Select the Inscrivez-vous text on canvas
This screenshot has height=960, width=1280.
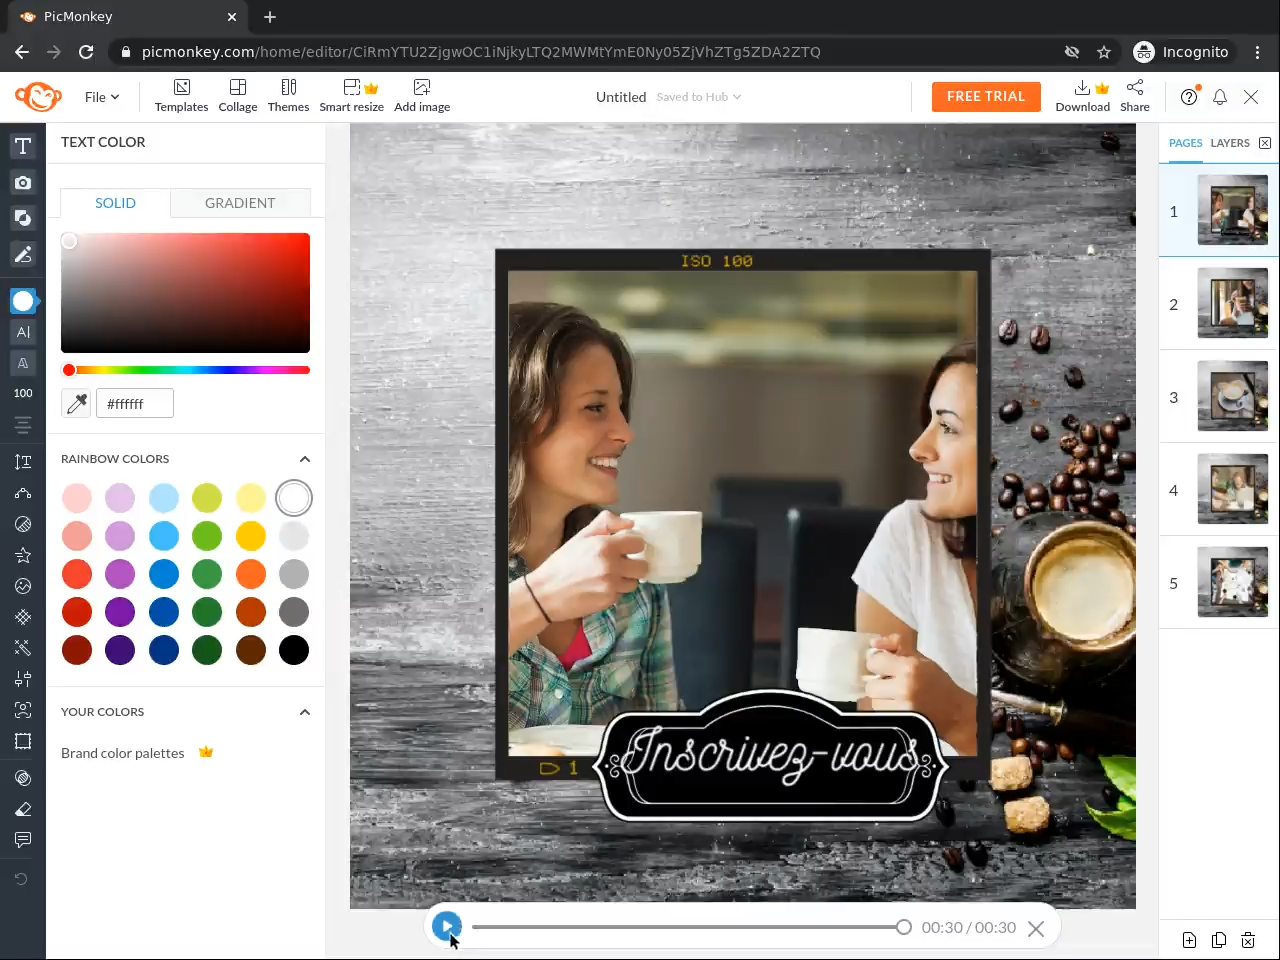tap(771, 755)
